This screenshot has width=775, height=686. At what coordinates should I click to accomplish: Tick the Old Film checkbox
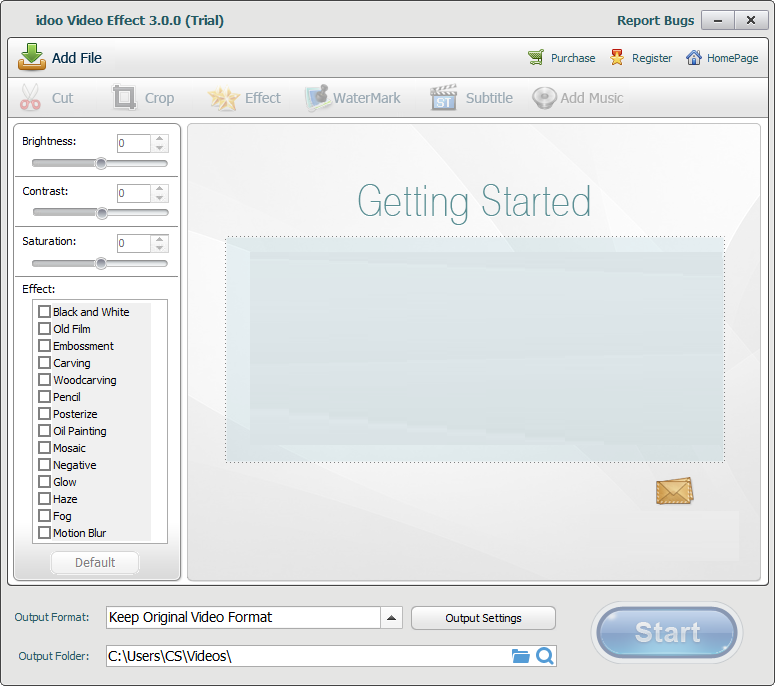tap(44, 329)
